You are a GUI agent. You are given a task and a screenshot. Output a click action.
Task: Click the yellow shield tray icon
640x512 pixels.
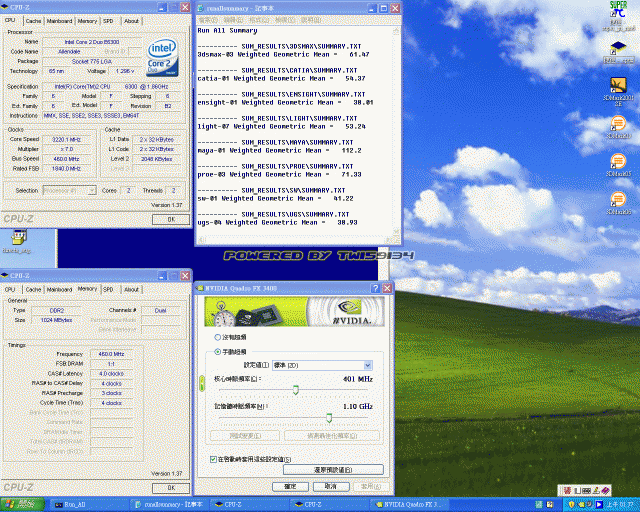coord(571,505)
